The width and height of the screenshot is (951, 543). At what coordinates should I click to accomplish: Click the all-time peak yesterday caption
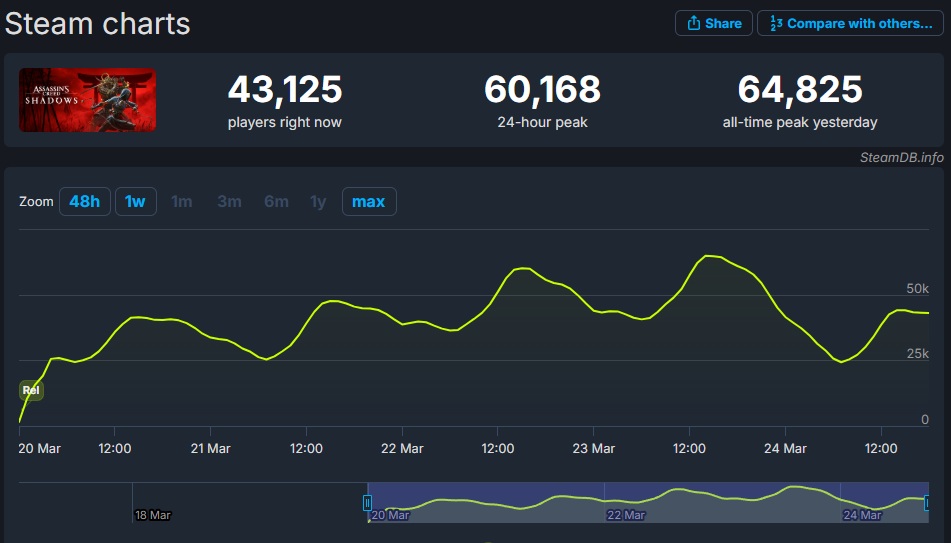(800, 123)
